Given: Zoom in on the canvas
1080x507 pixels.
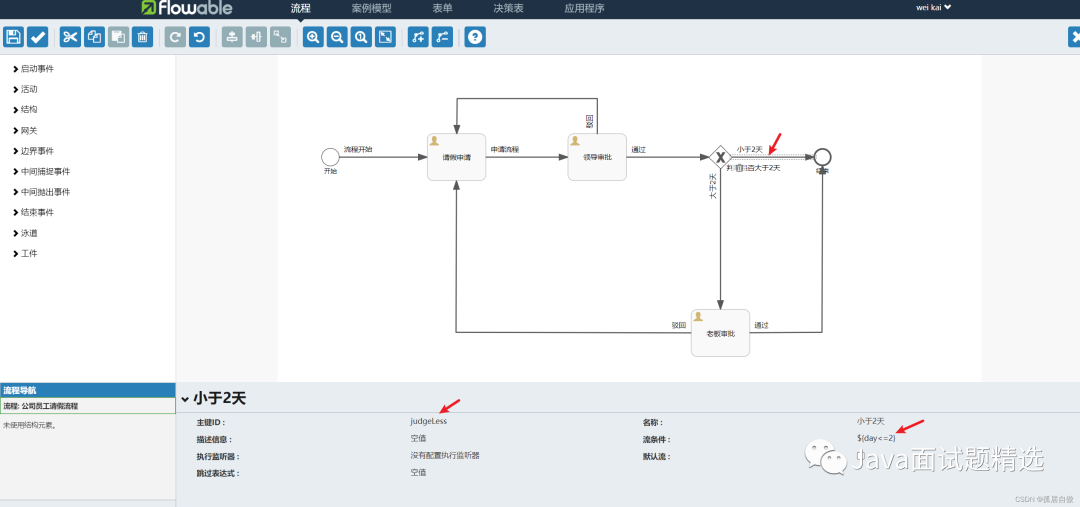Looking at the screenshot, I should (x=313, y=37).
